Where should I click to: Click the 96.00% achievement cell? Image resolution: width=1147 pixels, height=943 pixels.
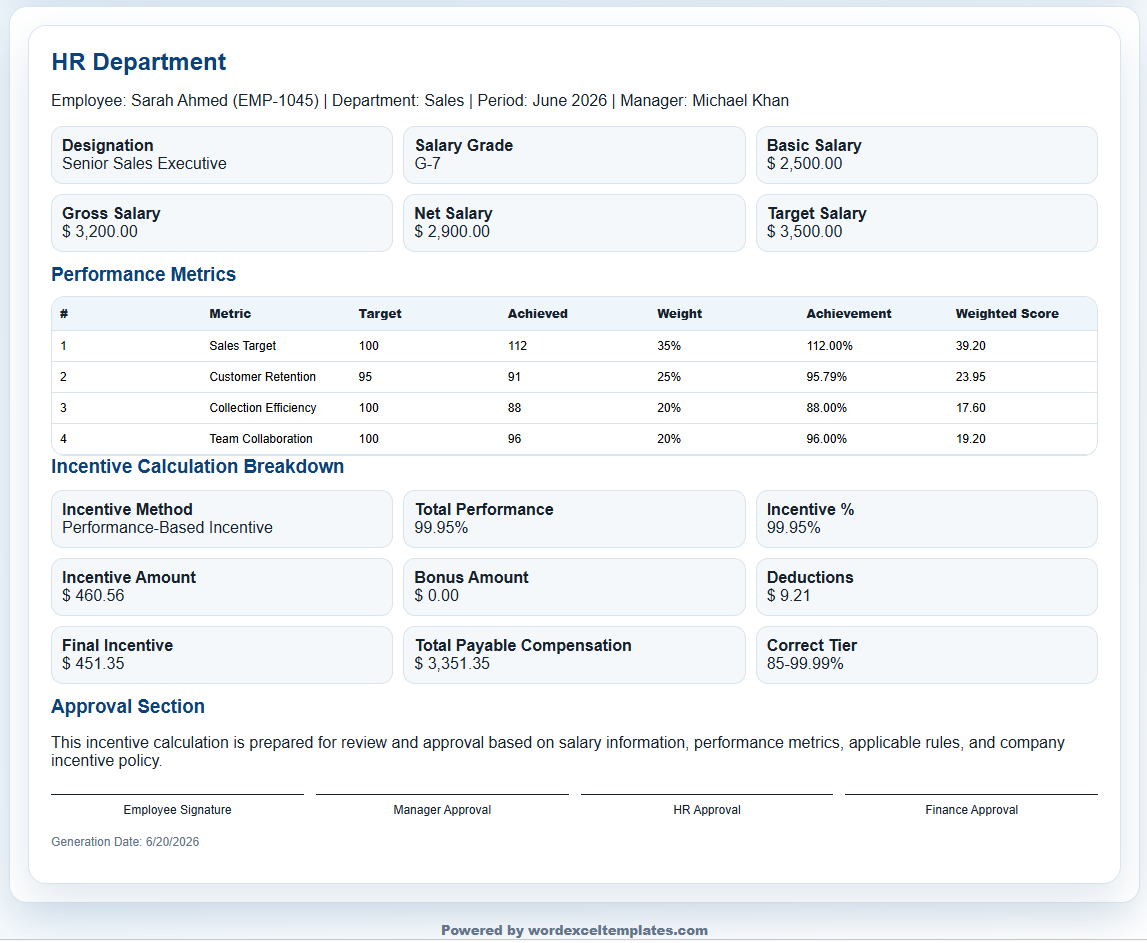click(x=827, y=439)
